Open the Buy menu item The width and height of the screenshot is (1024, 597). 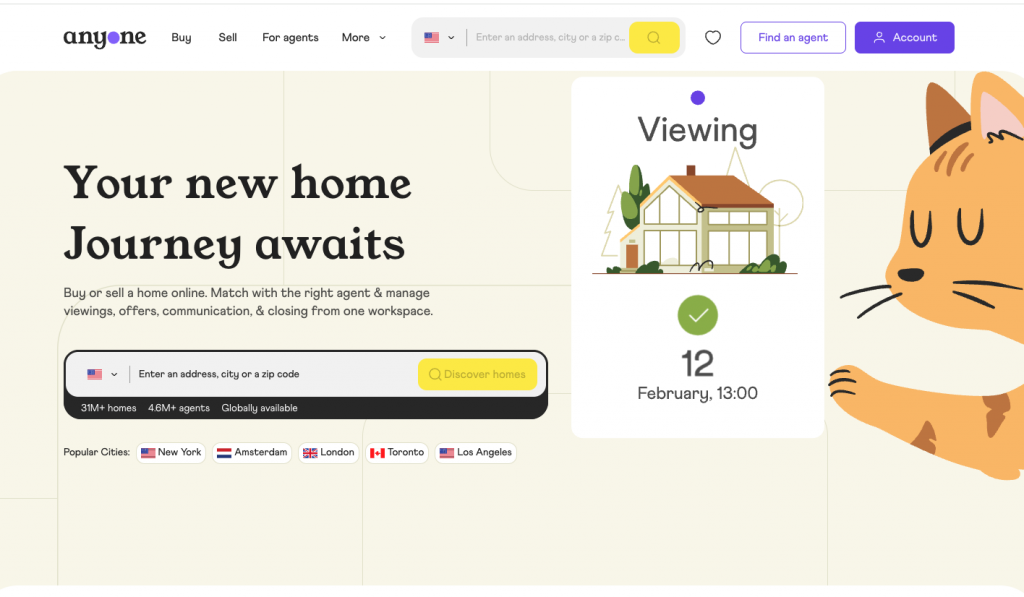pos(182,38)
